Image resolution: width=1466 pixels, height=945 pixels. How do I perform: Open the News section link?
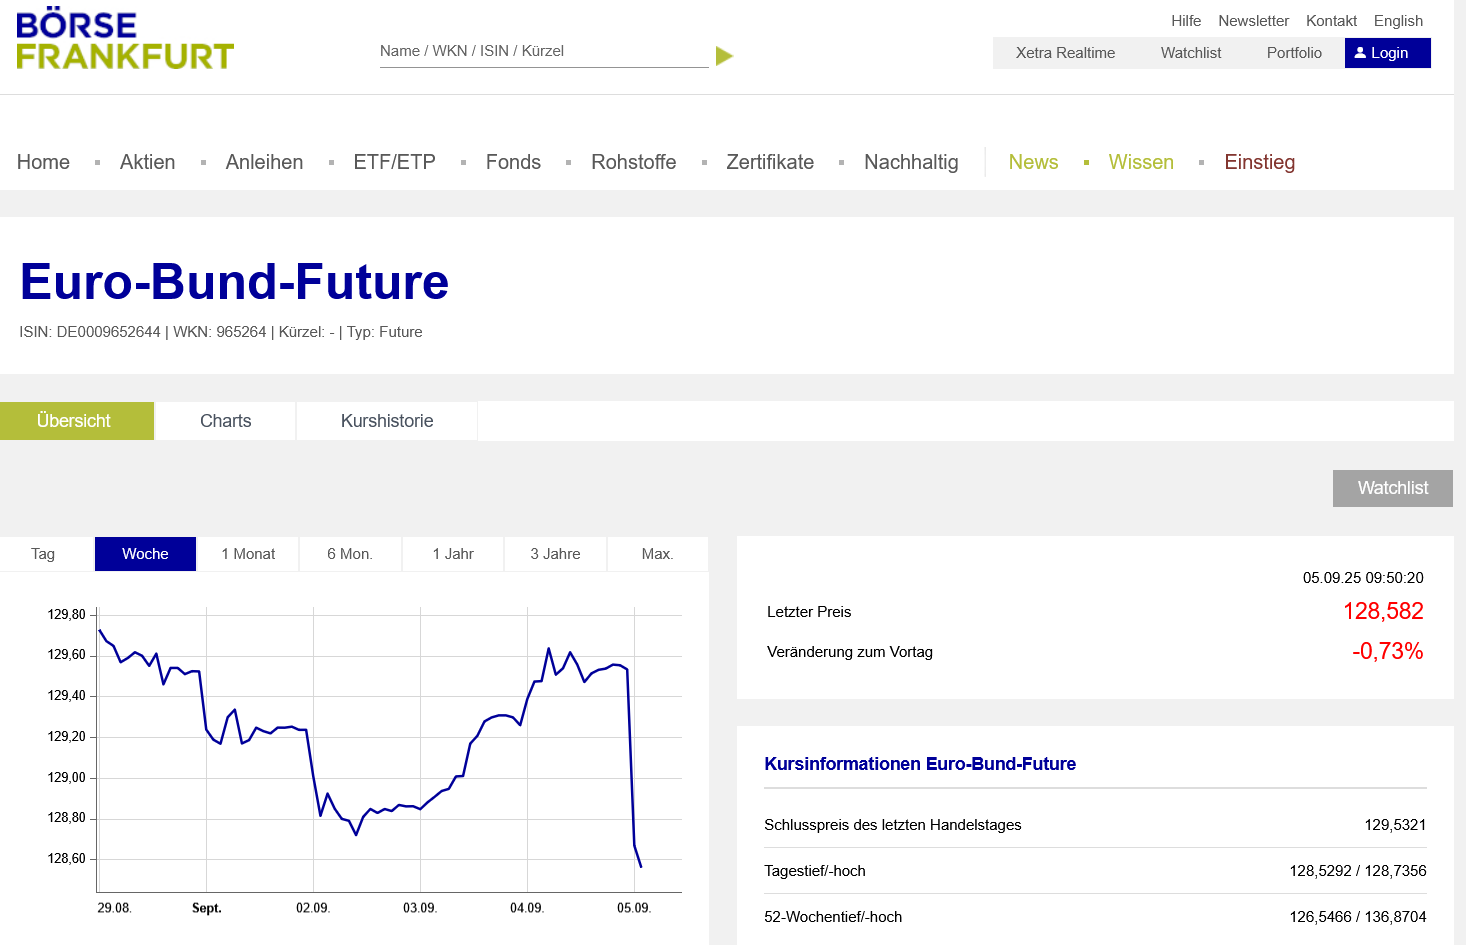click(1033, 162)
